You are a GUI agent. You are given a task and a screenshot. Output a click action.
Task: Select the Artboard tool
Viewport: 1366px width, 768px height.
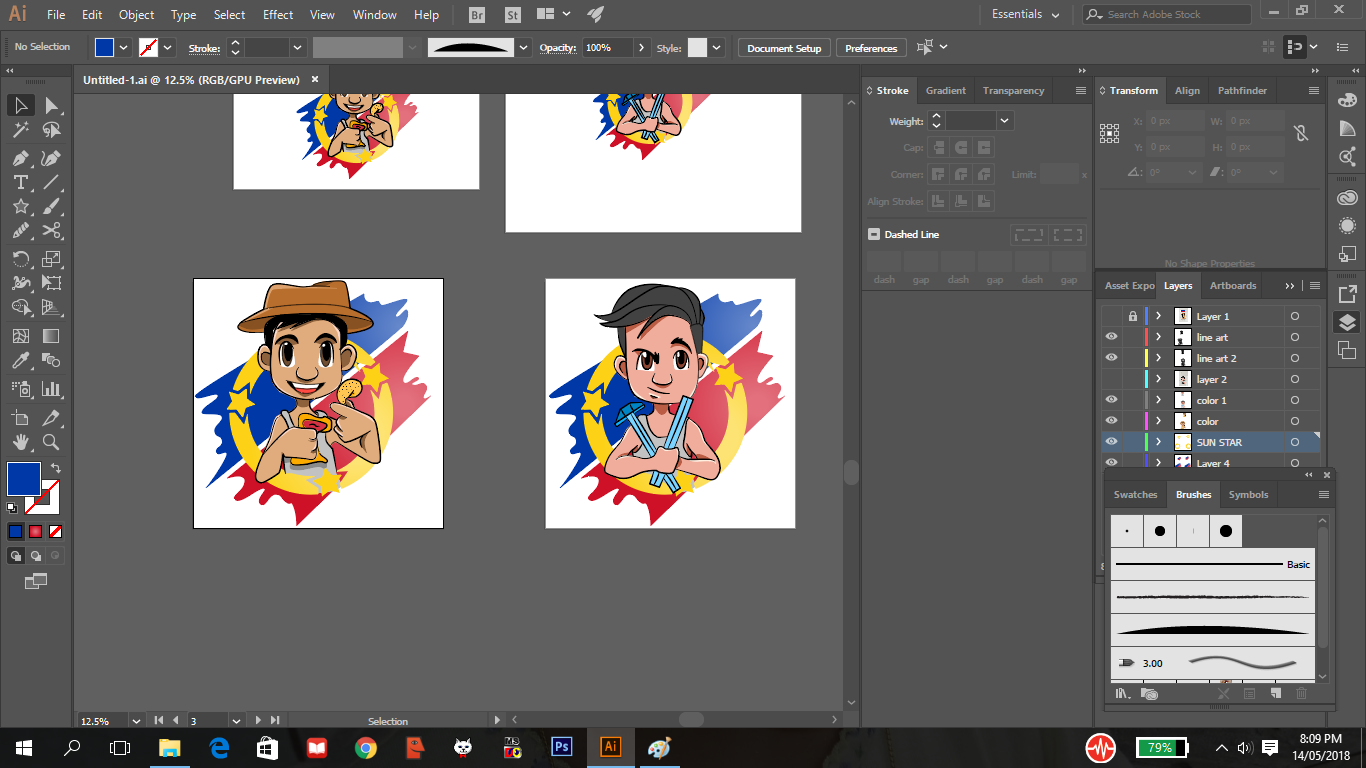(20, 417)
